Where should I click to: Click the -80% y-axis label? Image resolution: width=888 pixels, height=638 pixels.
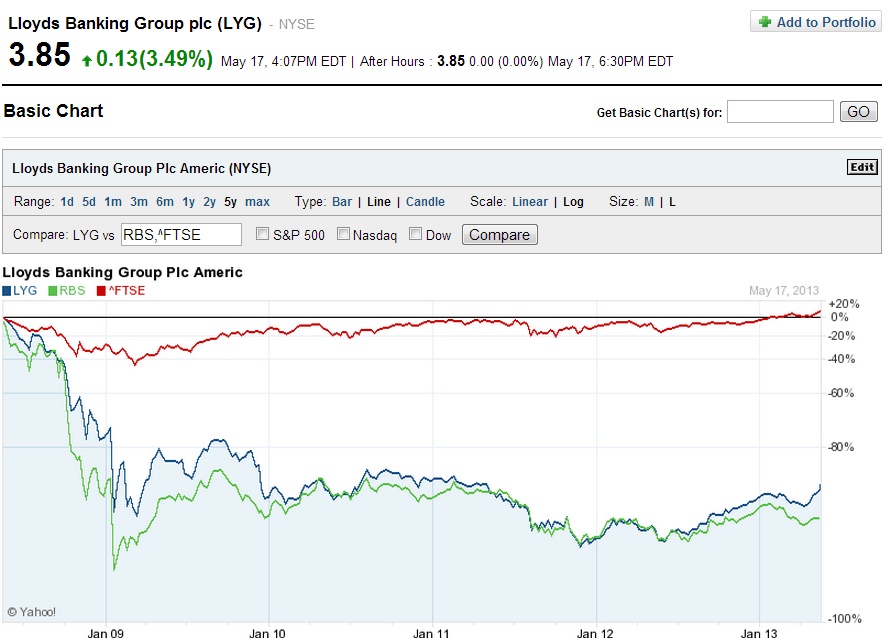[842, 447]
